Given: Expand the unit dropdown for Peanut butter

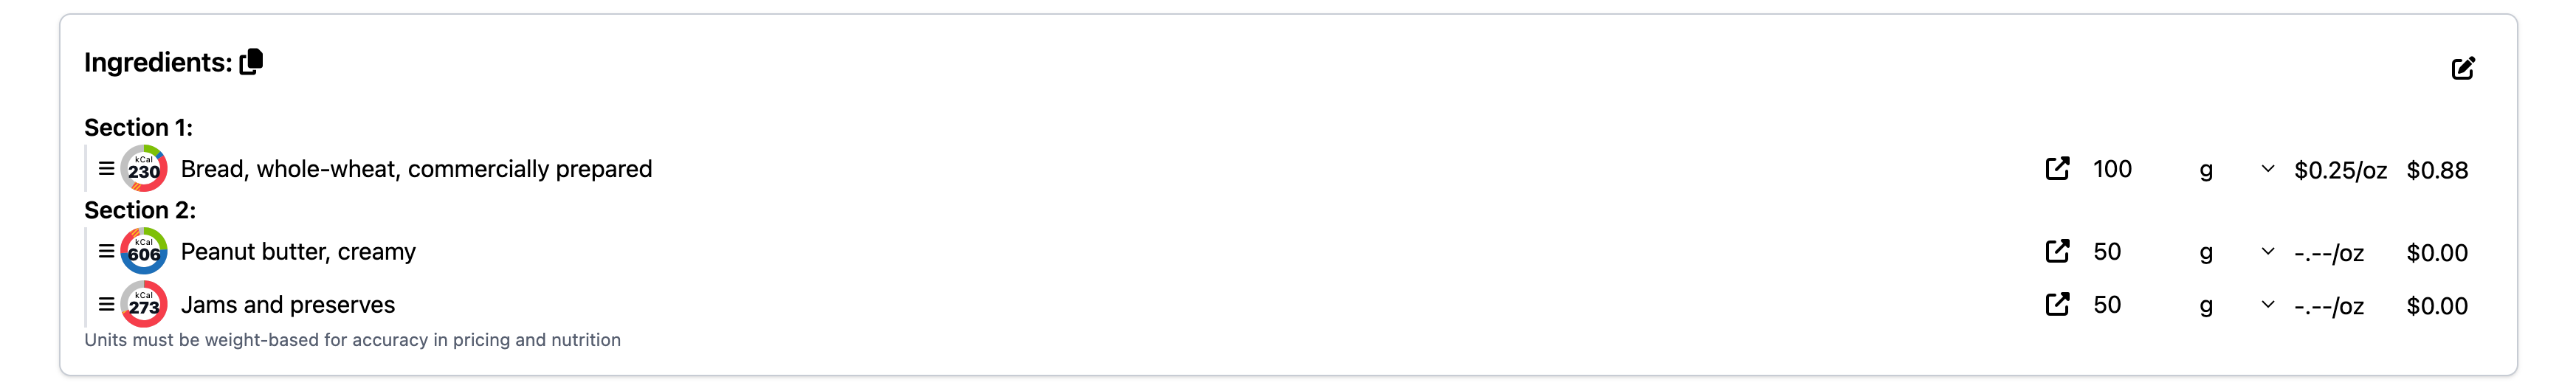Looking at the screenshot, I should (2267, 252).
